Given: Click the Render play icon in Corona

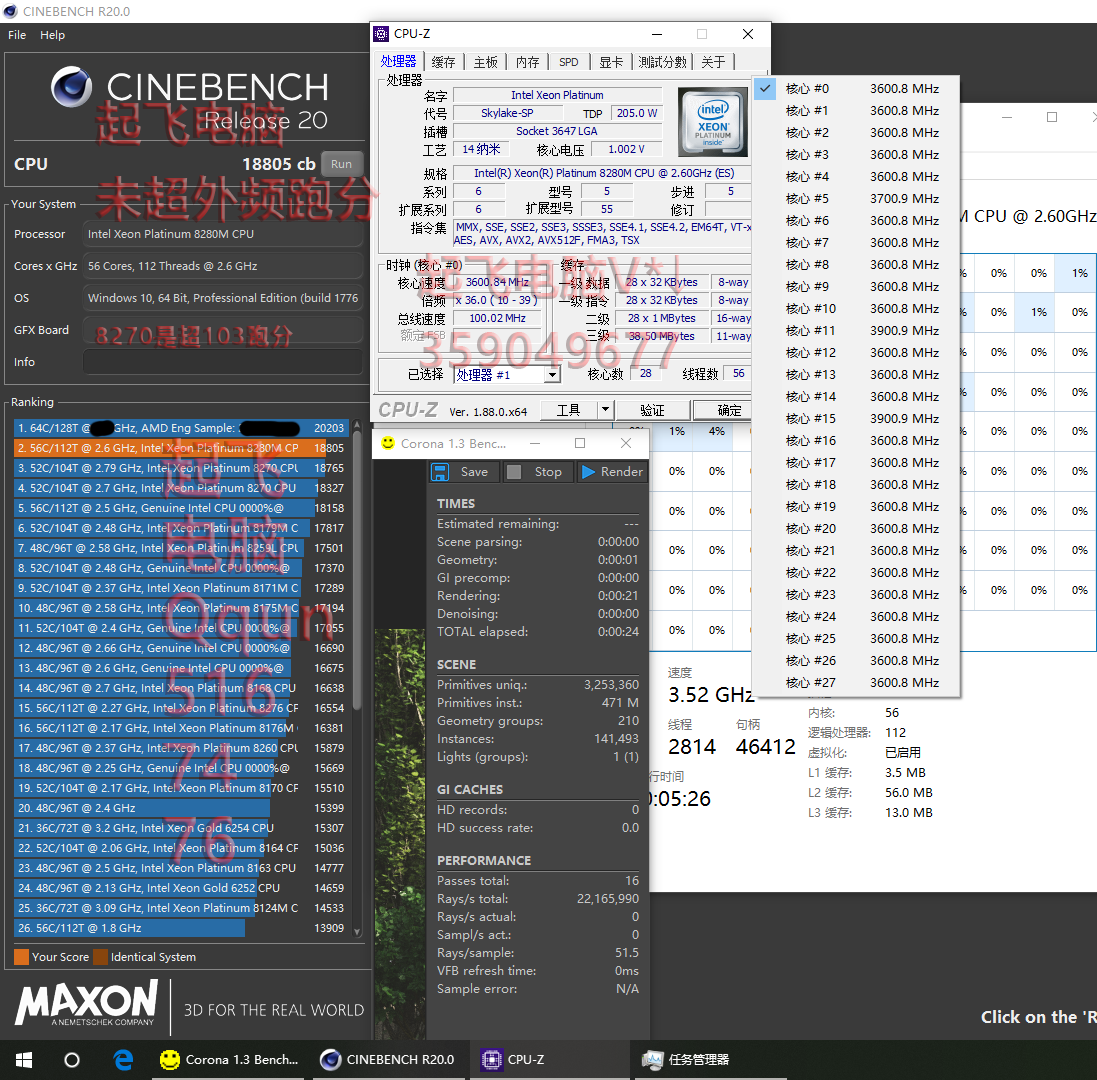Looking at the screenshot, I should tap(588, 472).
